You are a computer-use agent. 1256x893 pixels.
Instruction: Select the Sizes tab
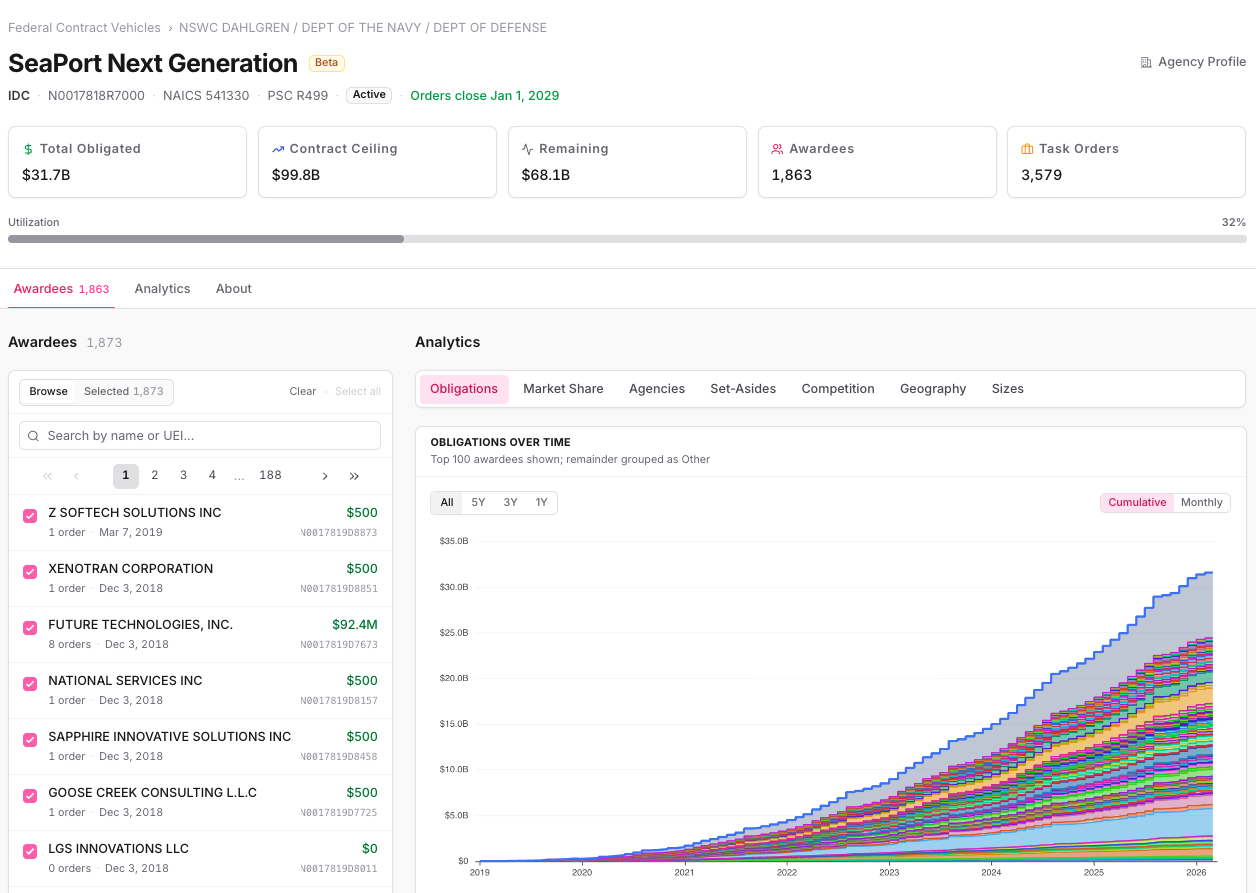pos(1008,389)
